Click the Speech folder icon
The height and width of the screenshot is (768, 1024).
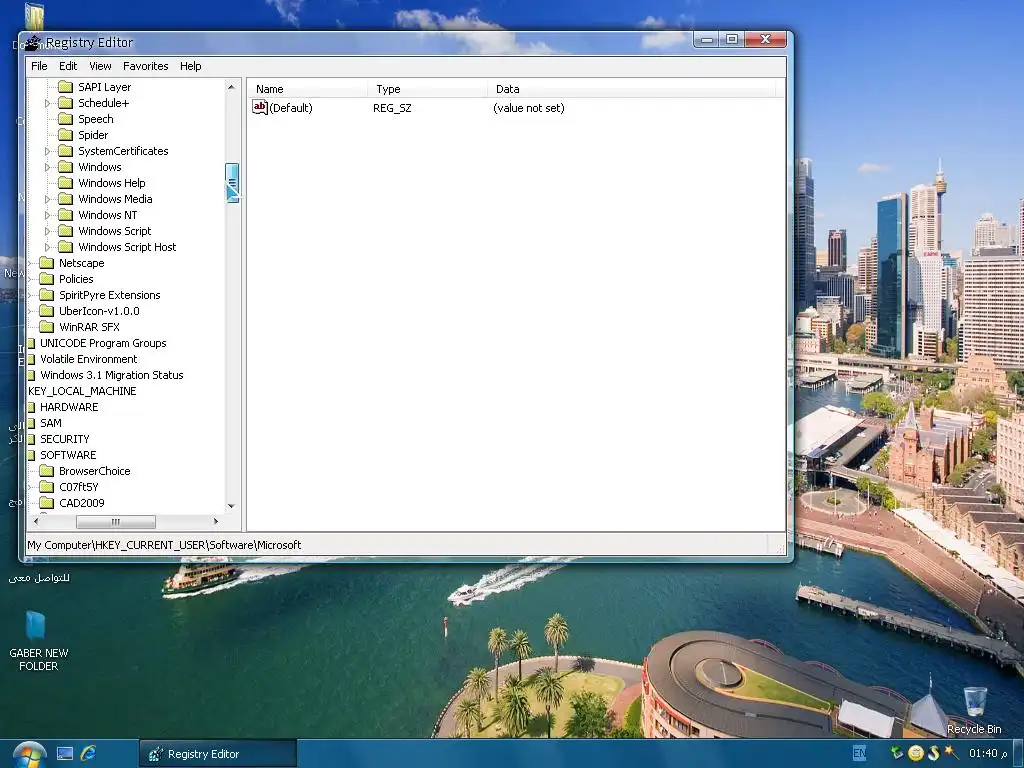coord(65,119)
